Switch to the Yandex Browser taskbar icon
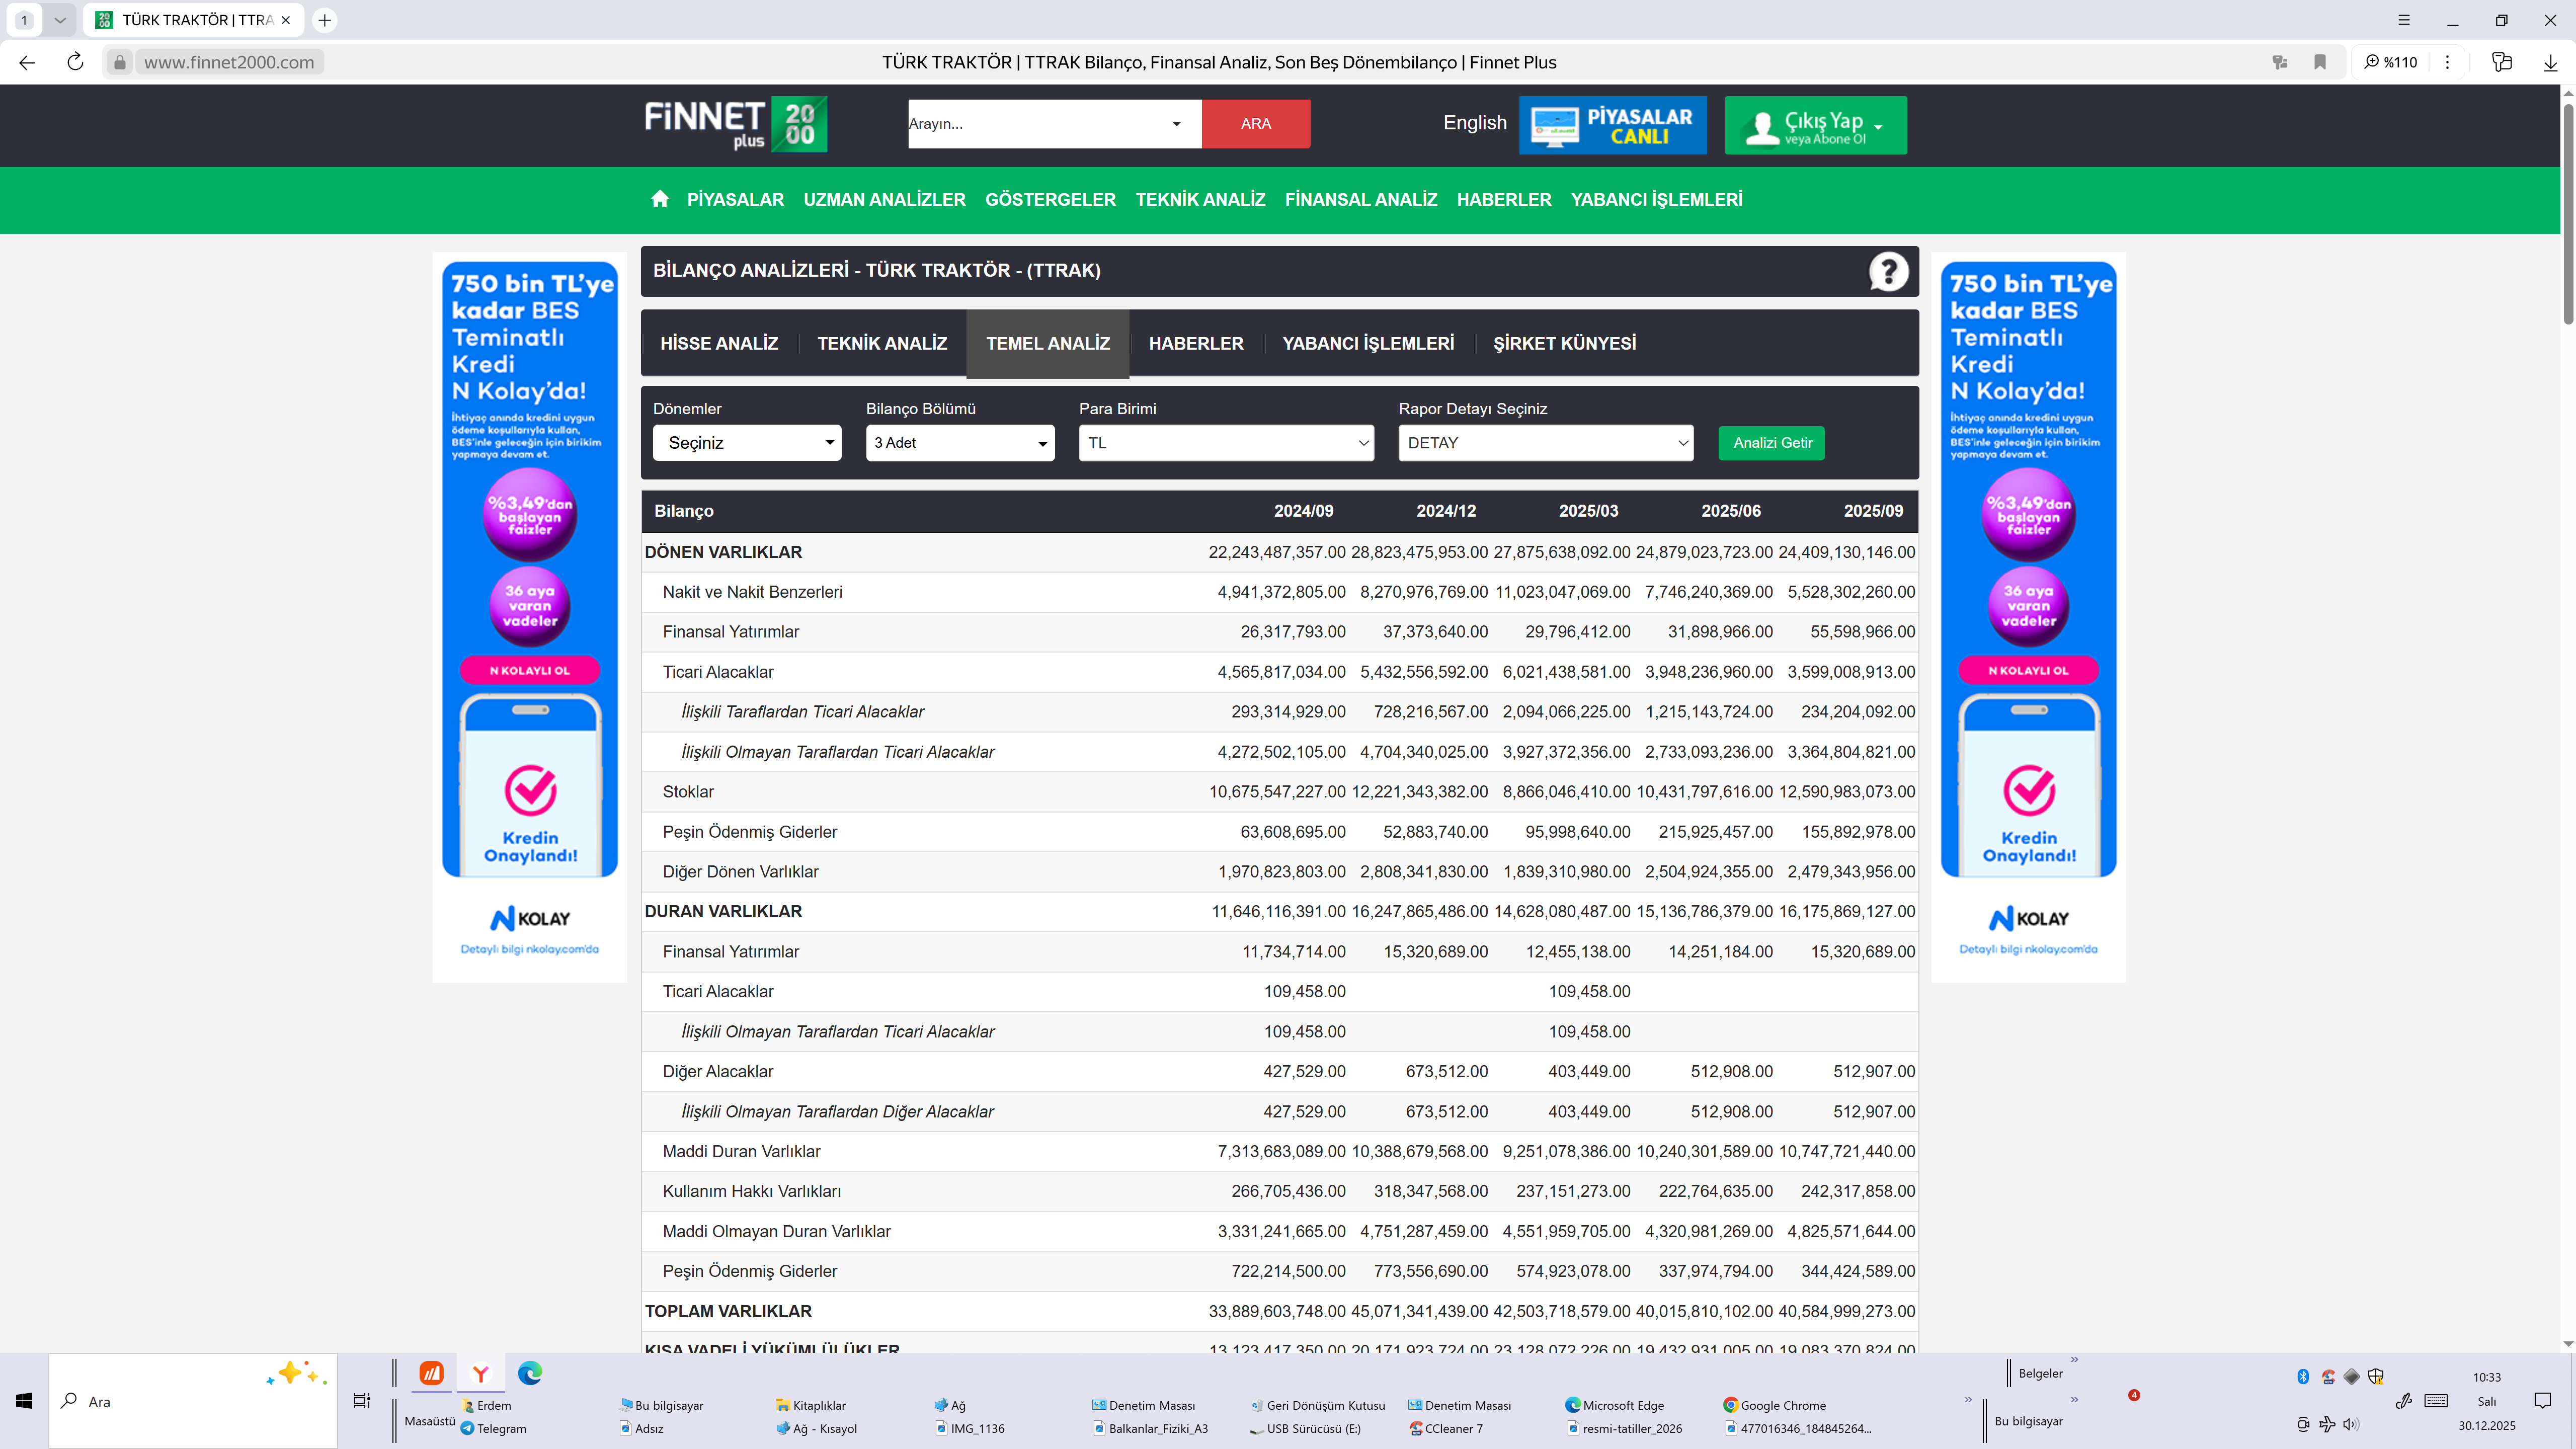 tap(481, 1373)
